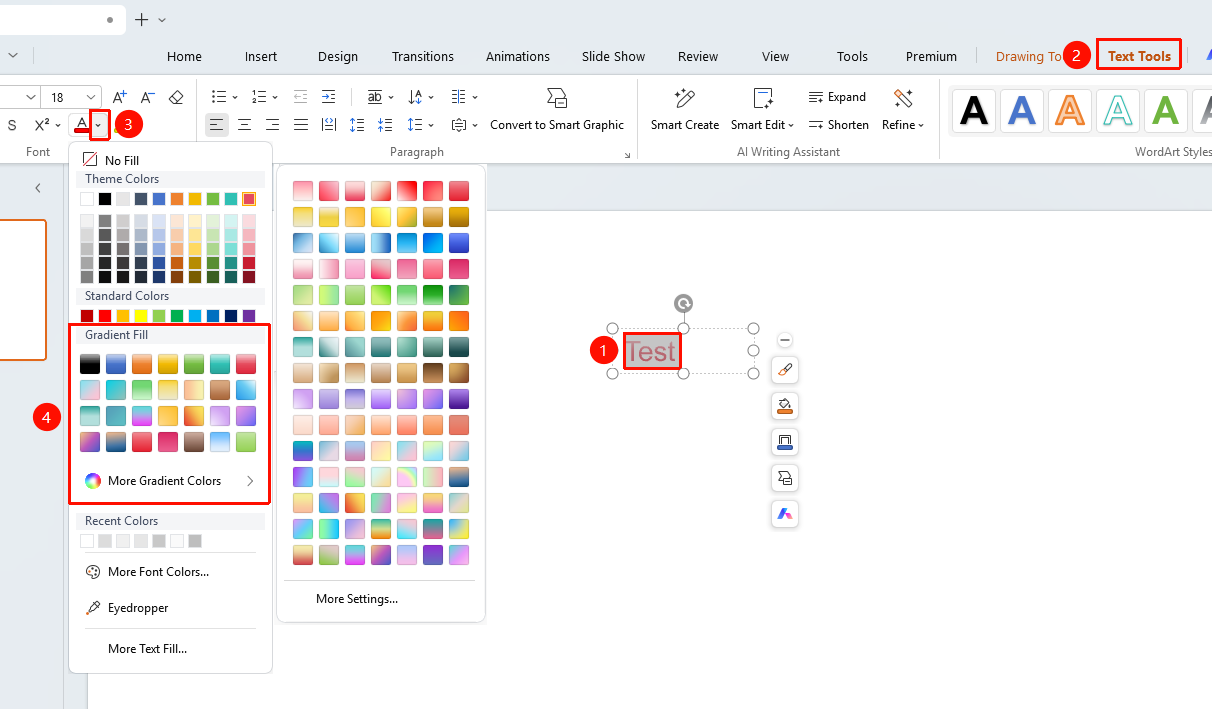Click the increase font size icon
Image resolution: width=1212 pixels, height=709 pixels.
click(119, 97)
